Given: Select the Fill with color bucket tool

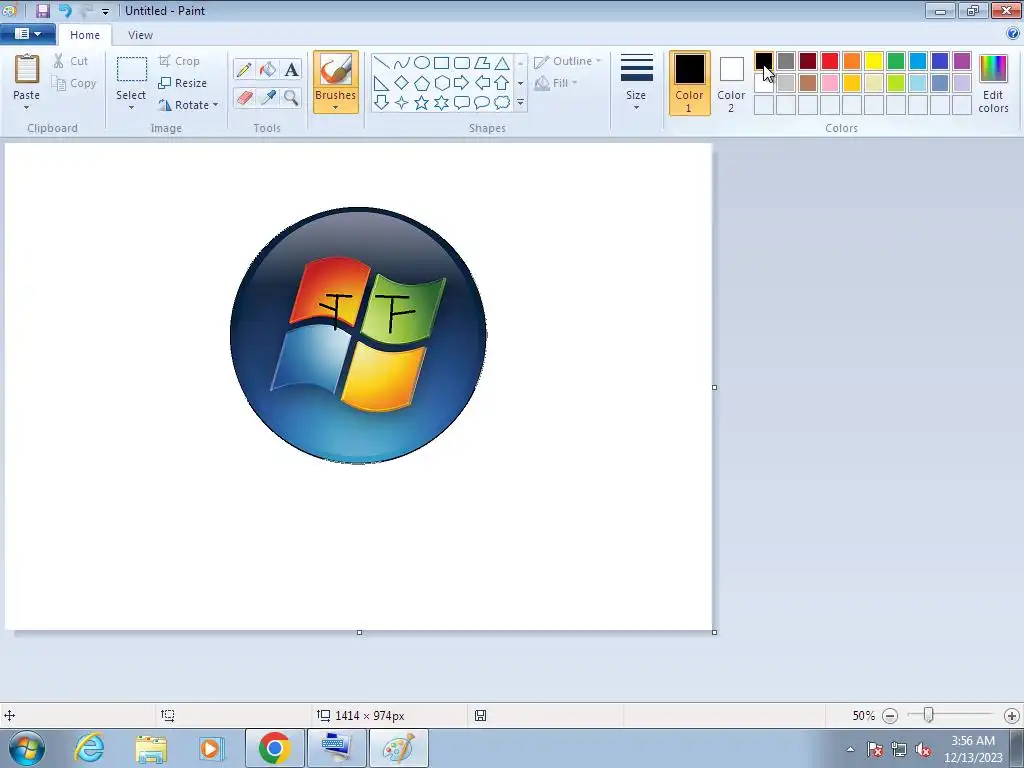Looking at the screenshot, I should click(x=268, y=69).
